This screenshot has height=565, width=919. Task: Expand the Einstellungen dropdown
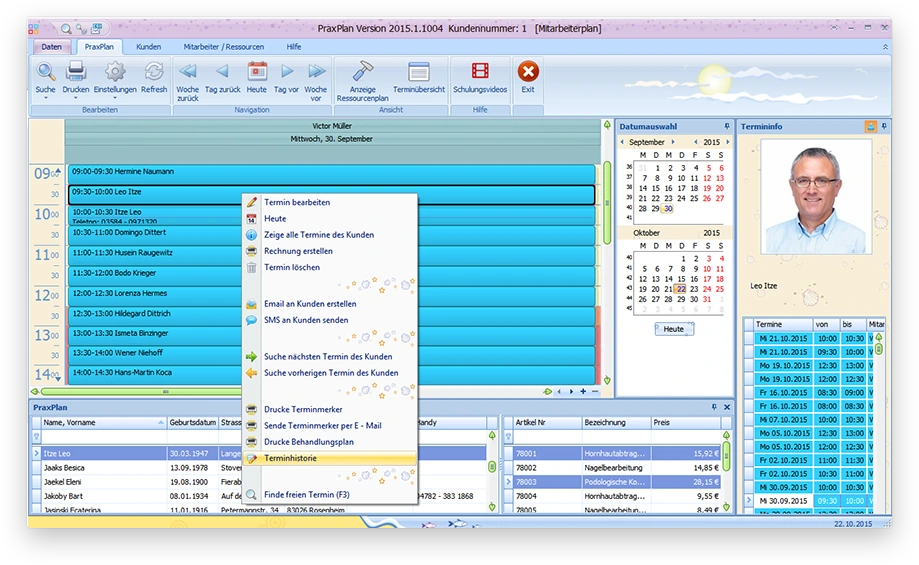[115, 98]
